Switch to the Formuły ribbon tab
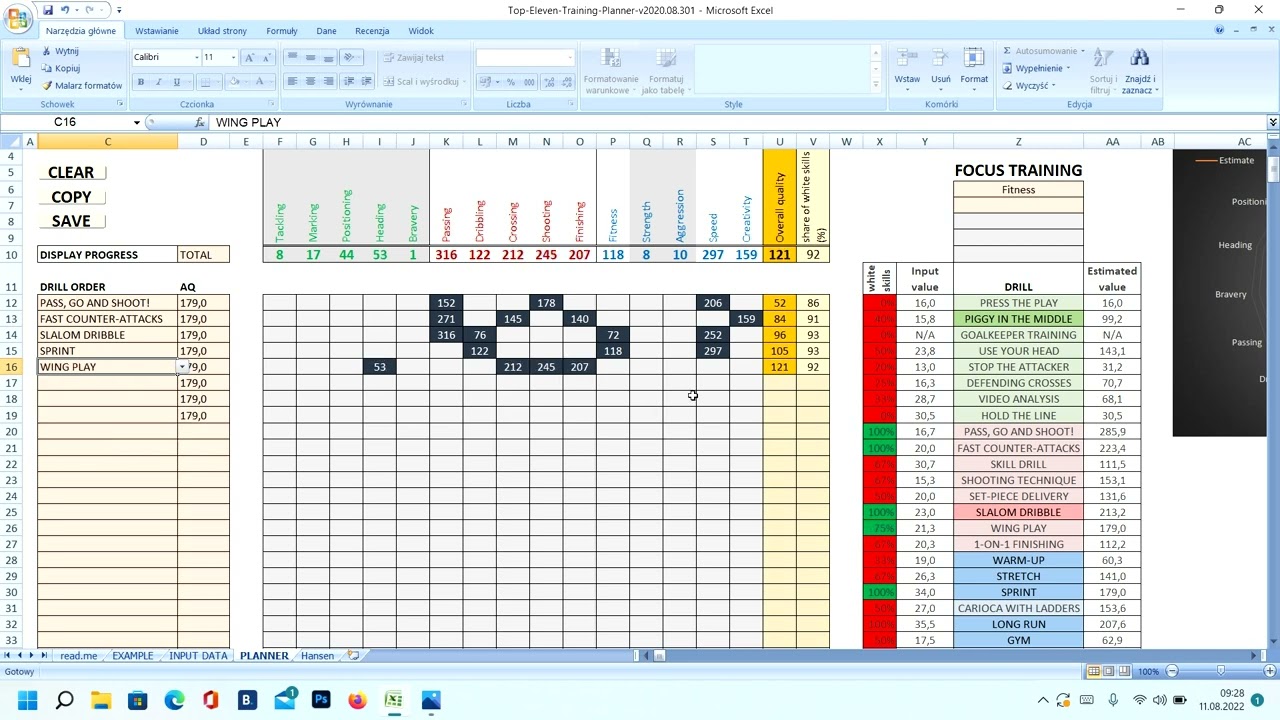 pos(282,31)
